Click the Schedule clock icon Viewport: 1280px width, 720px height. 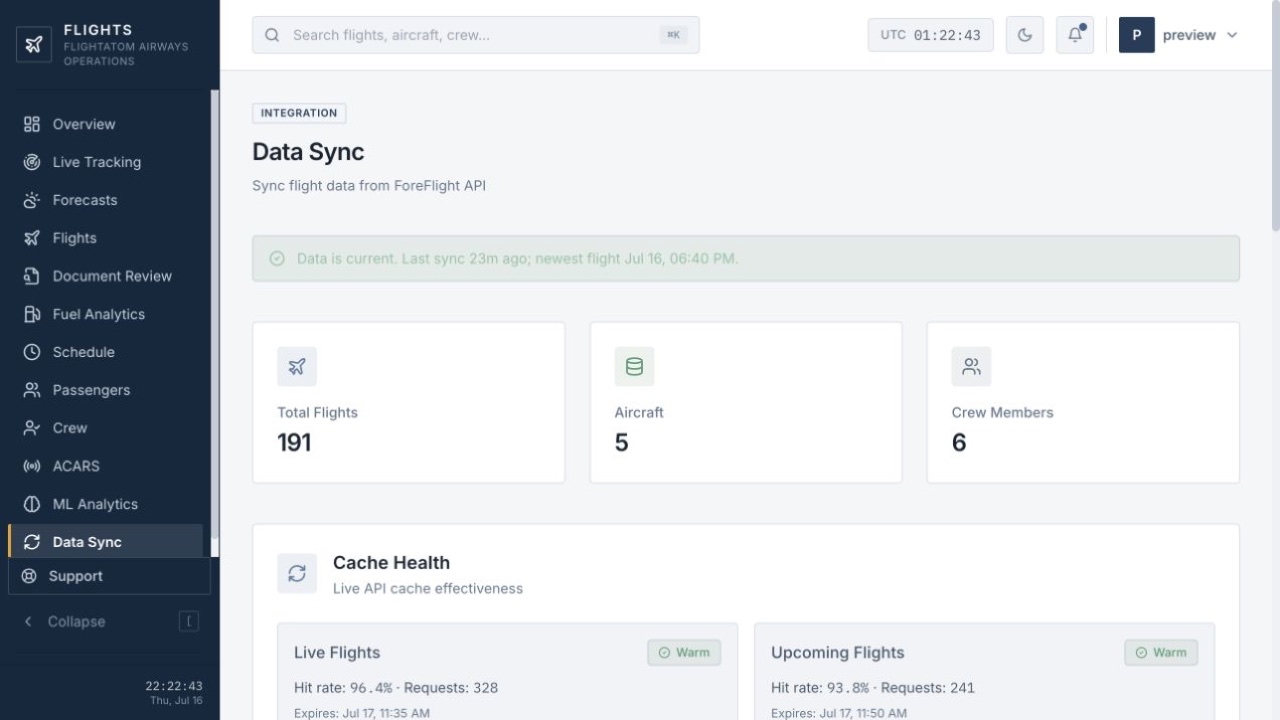pyautogui.click(x=32, y=352)
